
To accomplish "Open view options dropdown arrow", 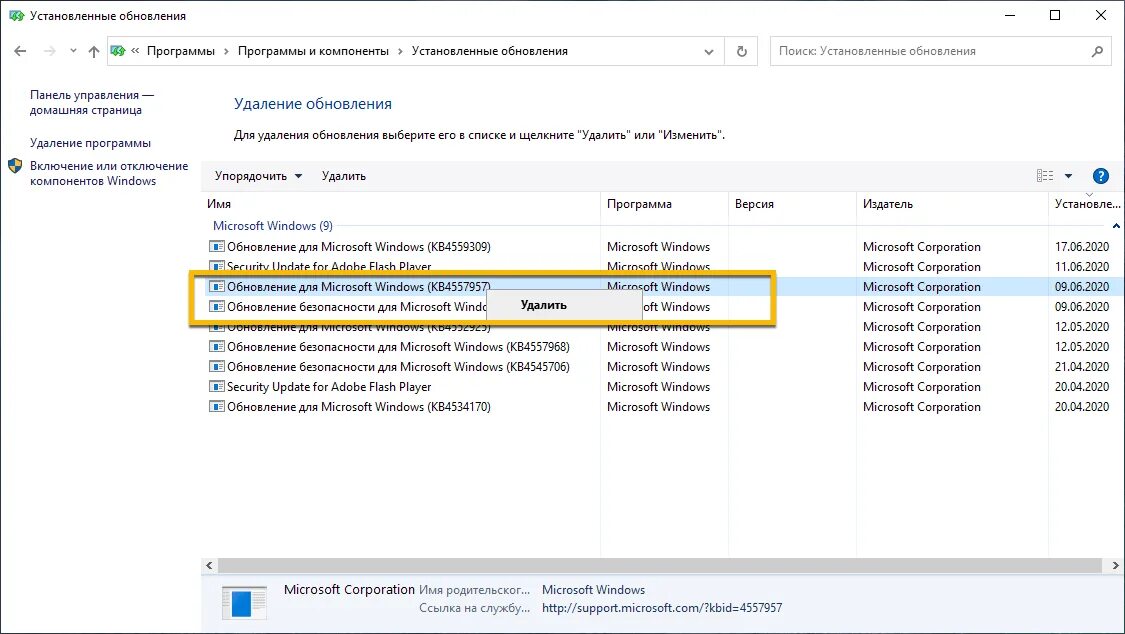I will coord(1068,176).
